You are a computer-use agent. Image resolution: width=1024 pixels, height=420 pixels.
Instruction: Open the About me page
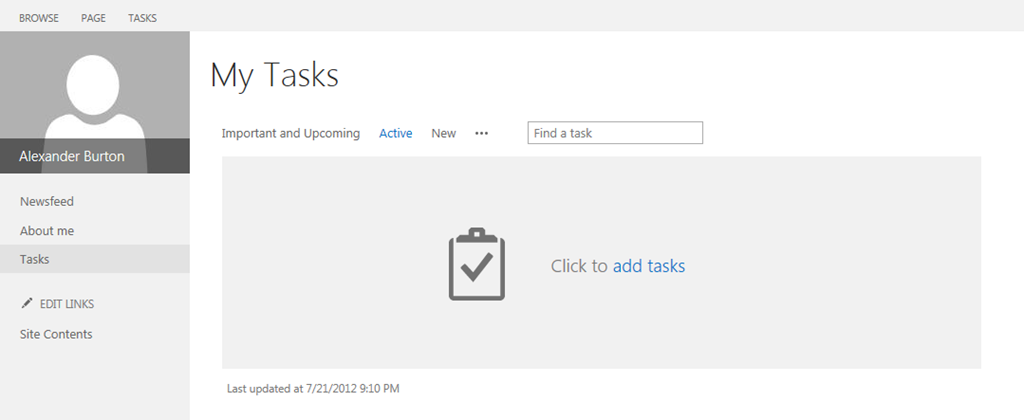(x=46, y=231)
